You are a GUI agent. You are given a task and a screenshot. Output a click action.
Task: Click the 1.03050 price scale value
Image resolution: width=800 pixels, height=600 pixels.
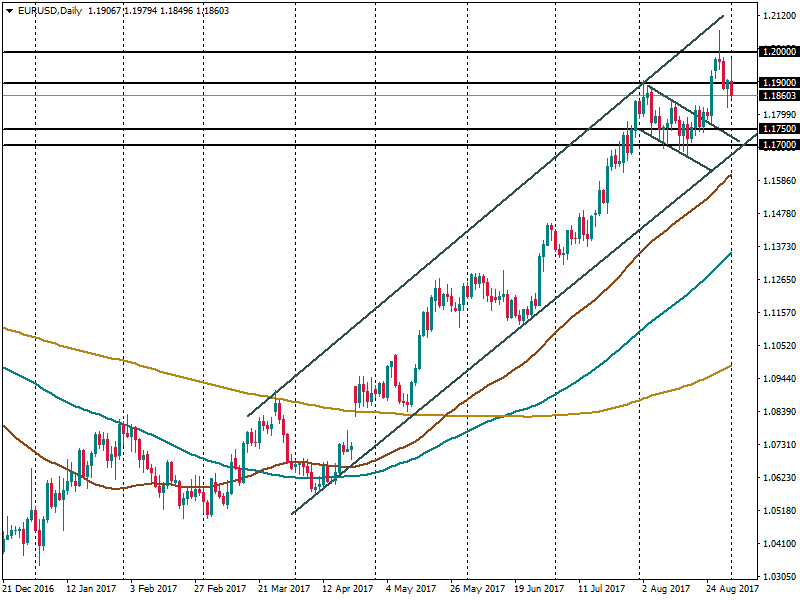pos(777,577)
